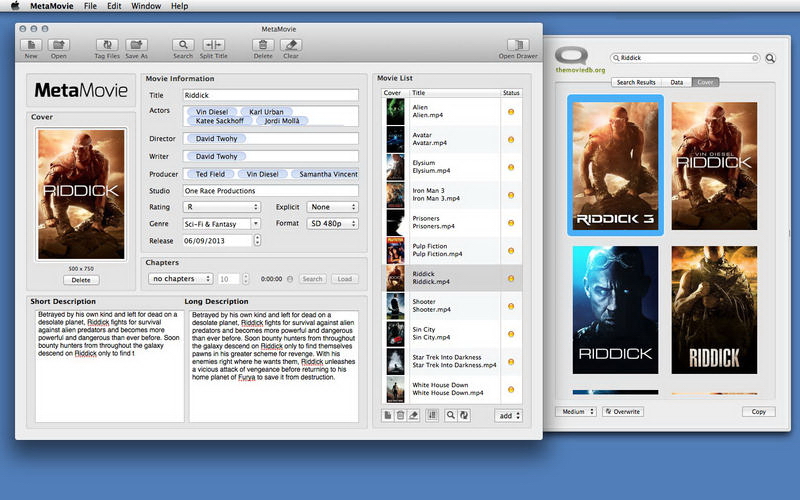Click the Save As toolbar icon
The height and width of the screenshot is (500, 800).
(136, 45)
